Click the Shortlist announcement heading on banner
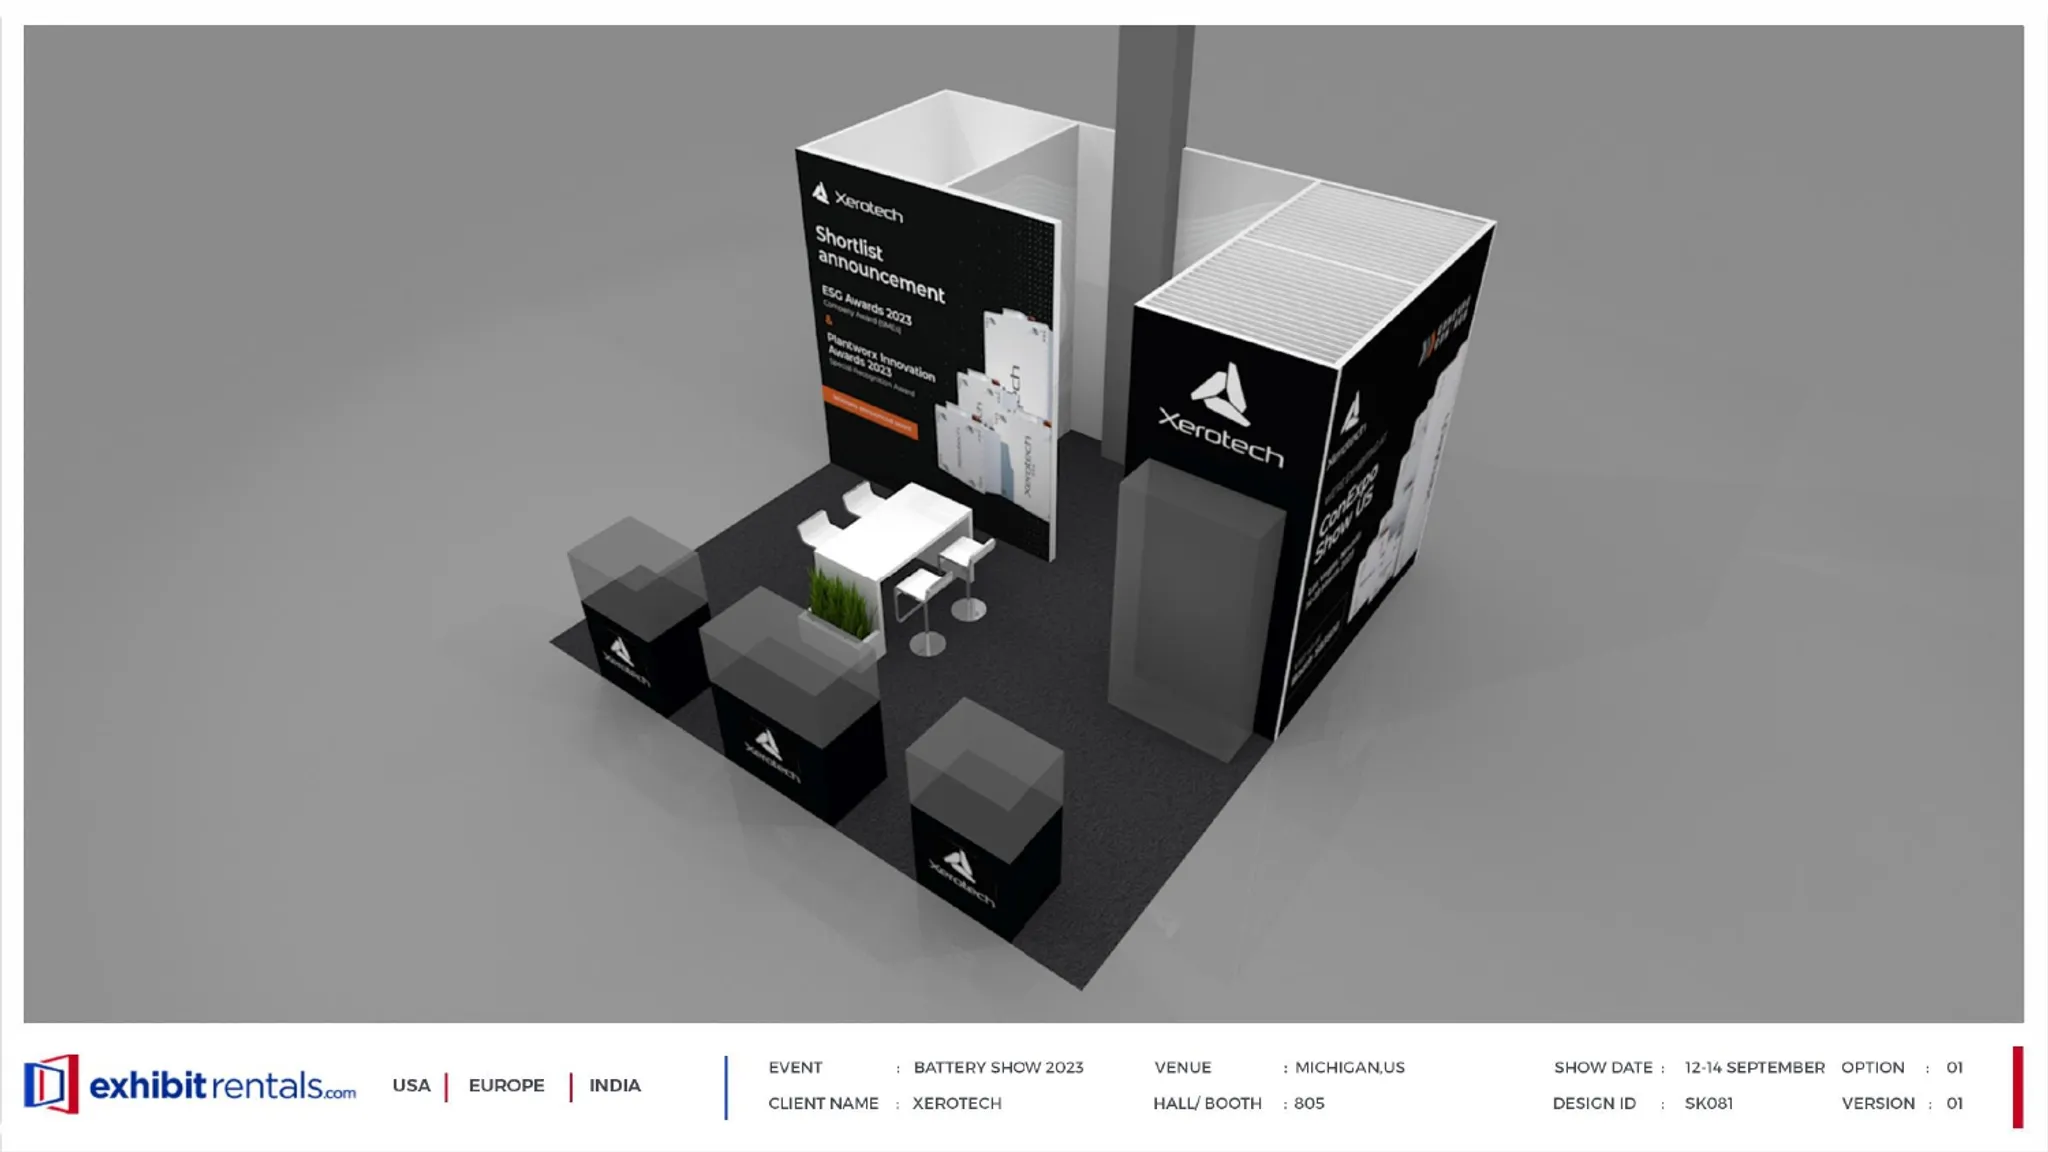This screenshot has width=2048, height=1152. pos(878,265)
